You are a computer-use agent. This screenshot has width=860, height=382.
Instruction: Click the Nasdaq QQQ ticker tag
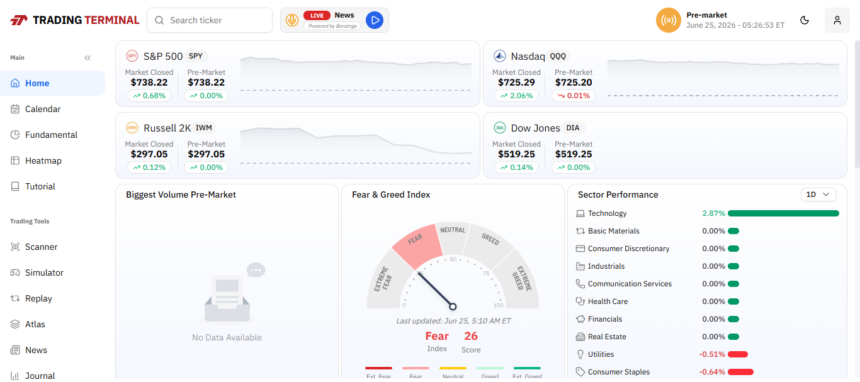(558, 56)
